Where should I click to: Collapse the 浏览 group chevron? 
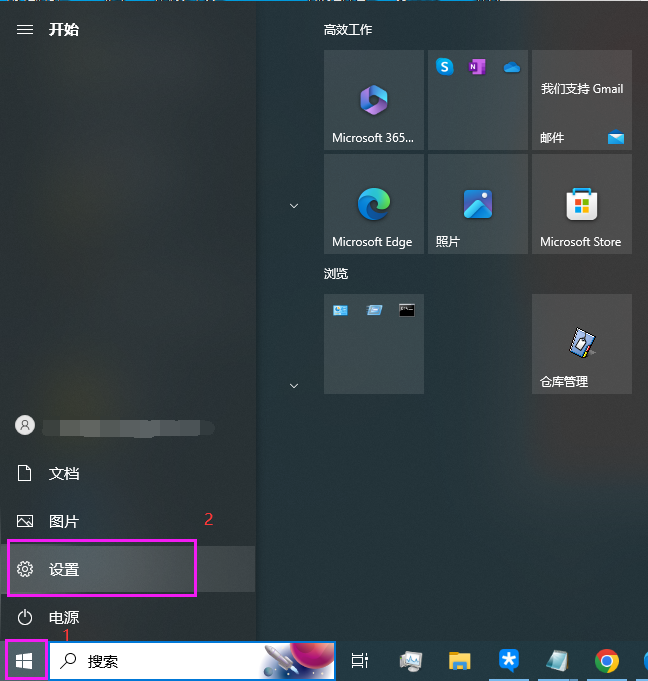[x=294, y=386]
